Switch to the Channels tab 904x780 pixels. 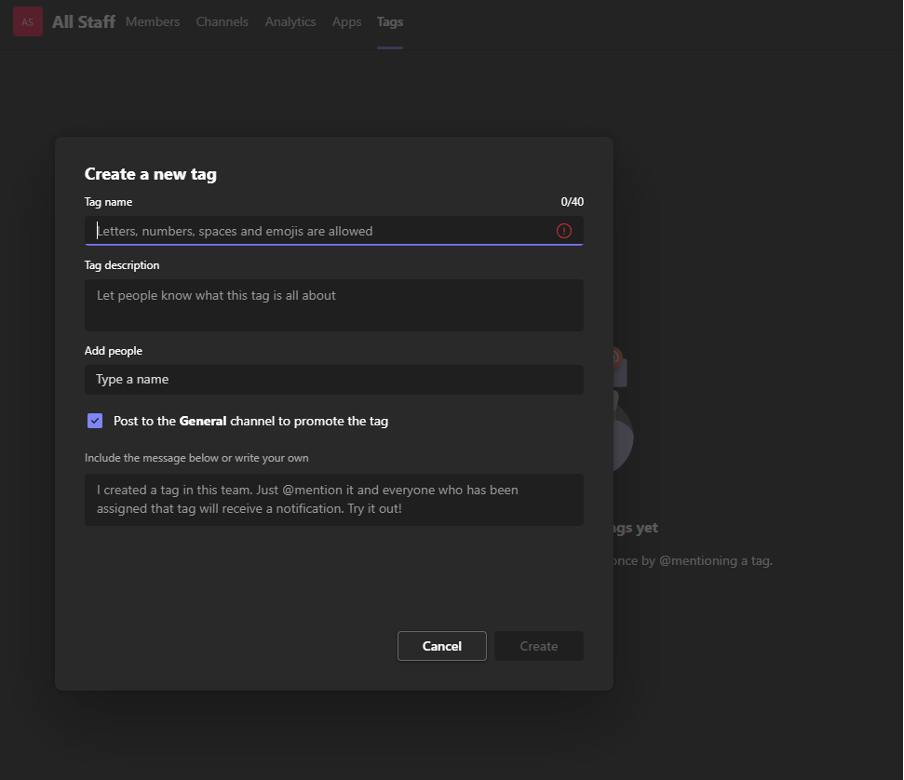(x=222, y=22)
